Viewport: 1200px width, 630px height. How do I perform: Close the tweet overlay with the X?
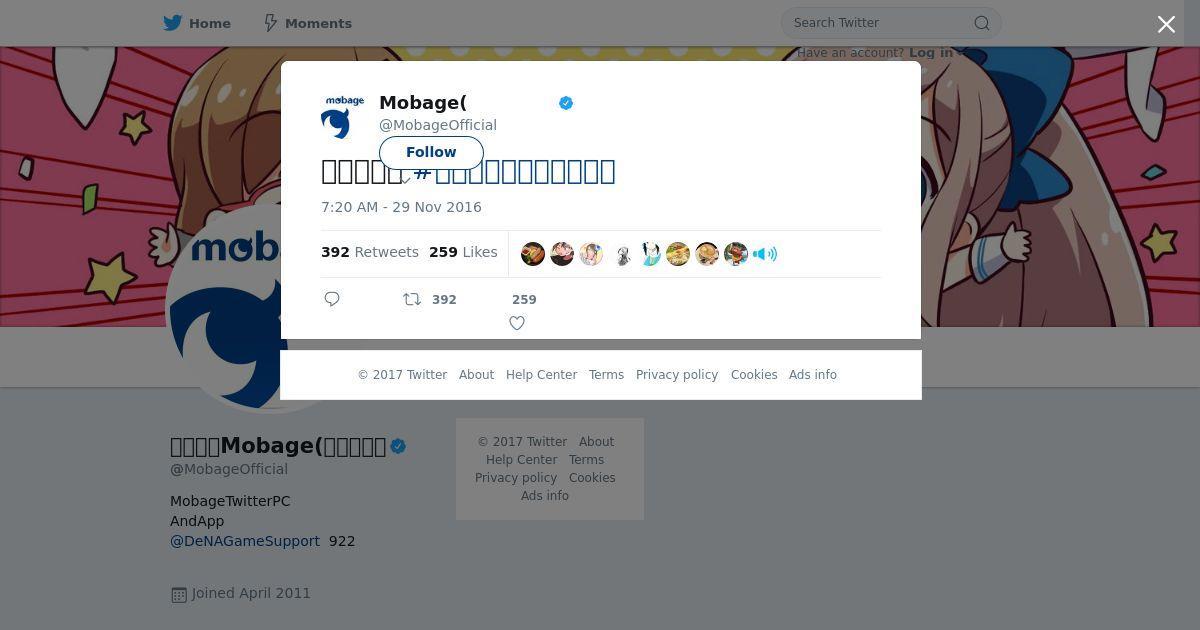(x=1166, y=24)
